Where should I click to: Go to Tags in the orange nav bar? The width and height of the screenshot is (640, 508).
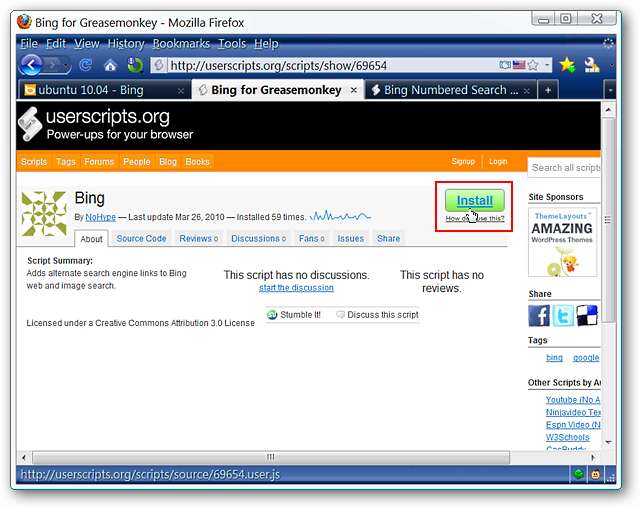pyautogui.click(x=66, y=162)
